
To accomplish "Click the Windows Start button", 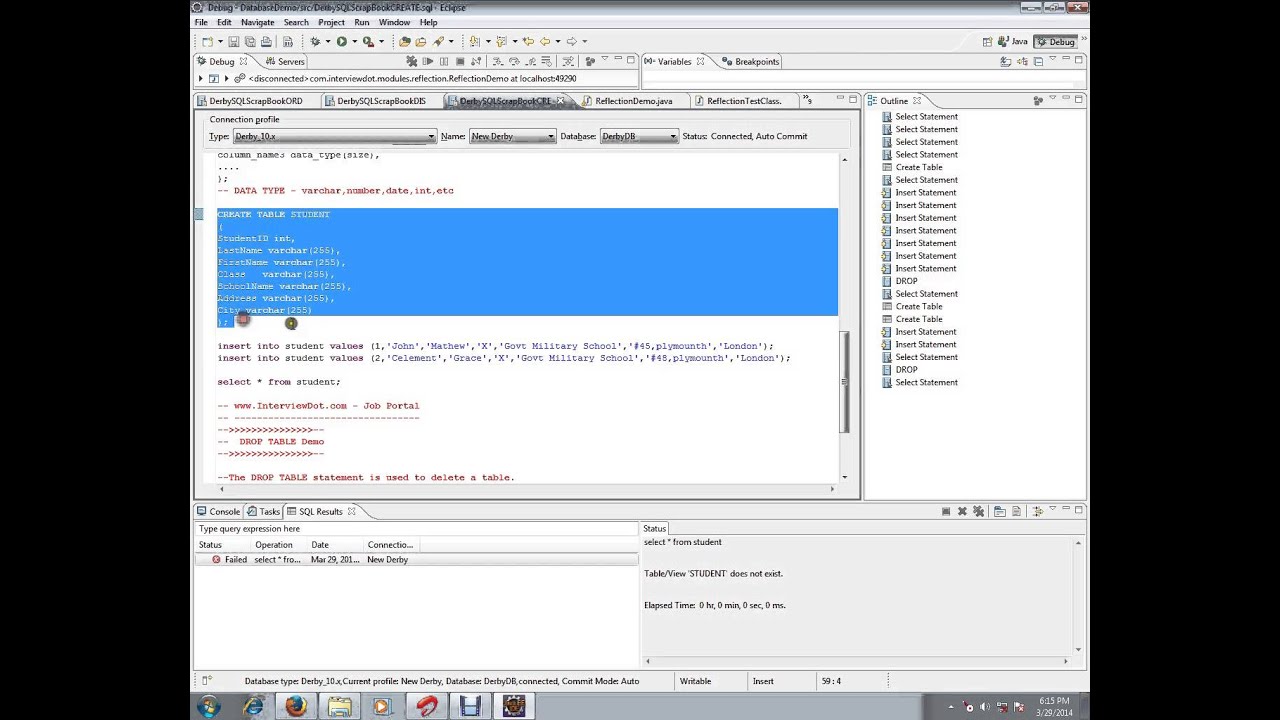I will [209, 706].
